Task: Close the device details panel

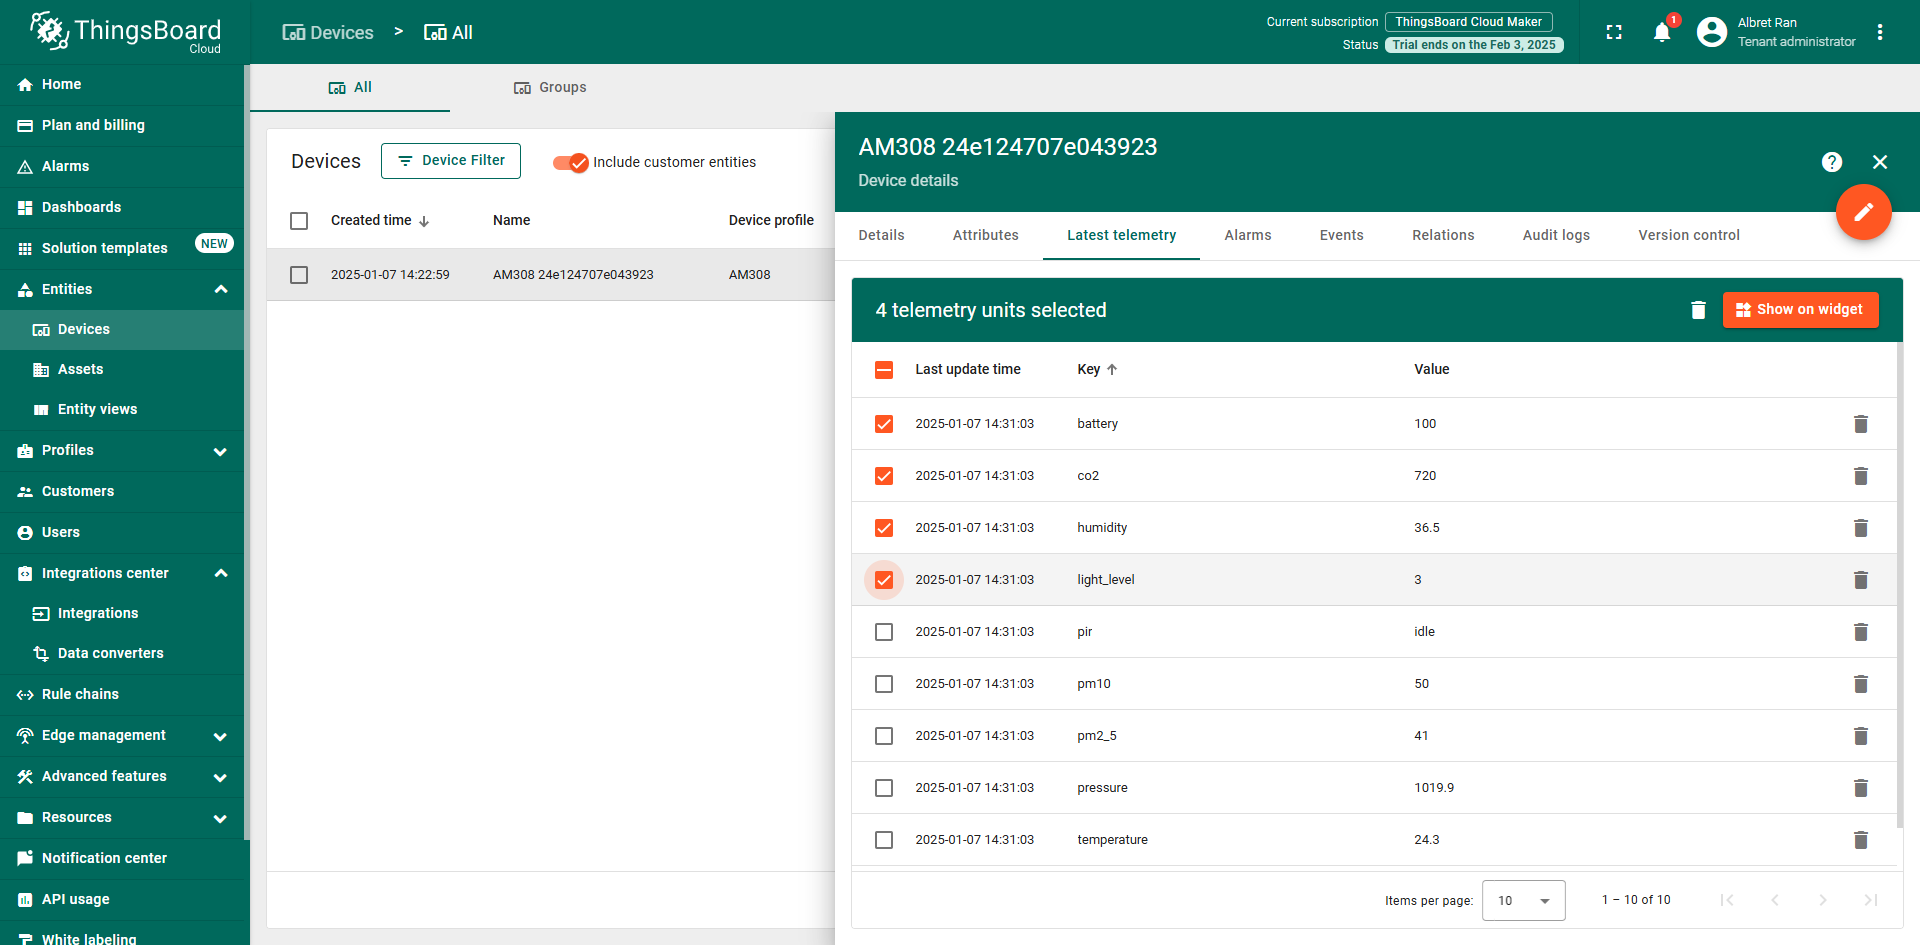Action: (x=1880, y=162)
